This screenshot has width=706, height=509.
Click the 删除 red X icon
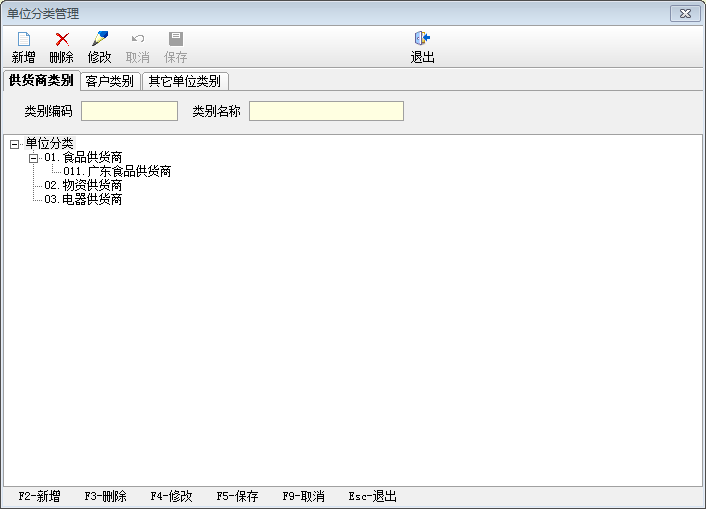tap(62, 39)
